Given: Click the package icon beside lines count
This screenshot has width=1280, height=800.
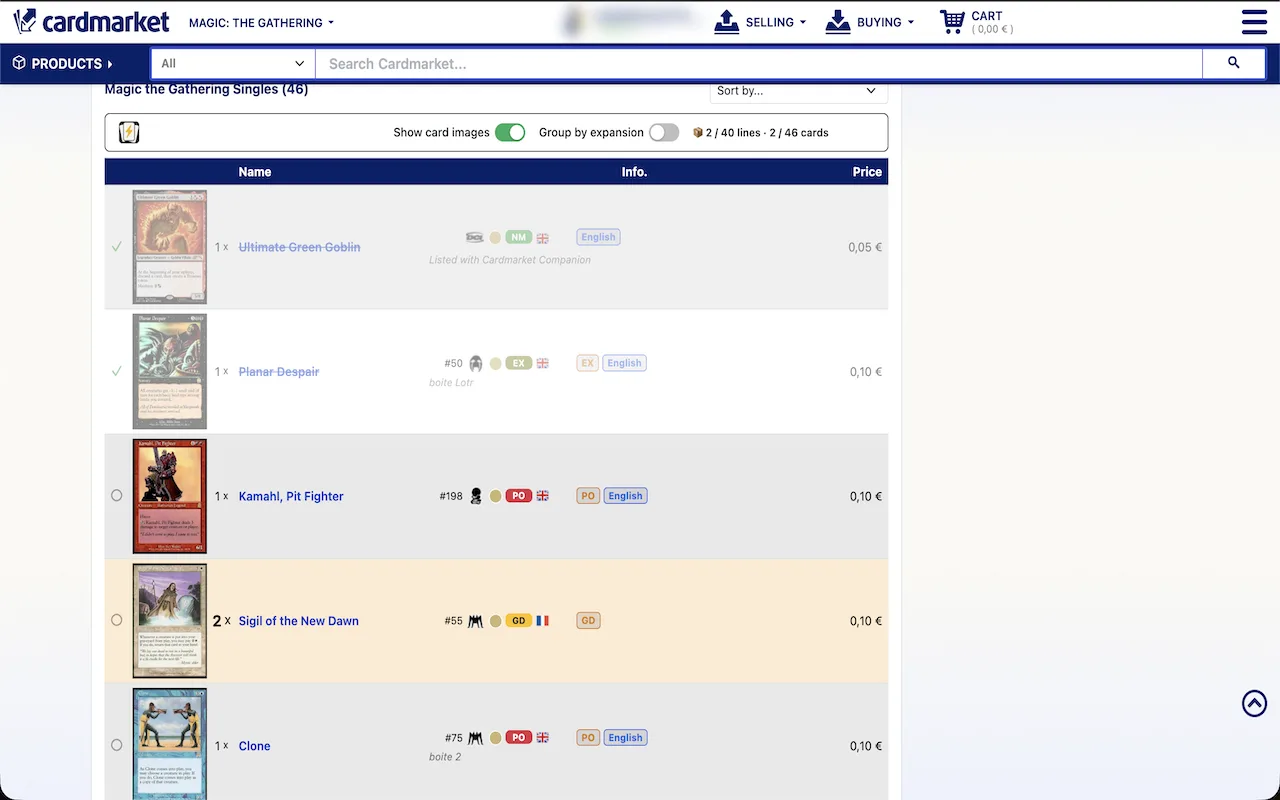Looking at the screenshot, I should click(698, 132).
